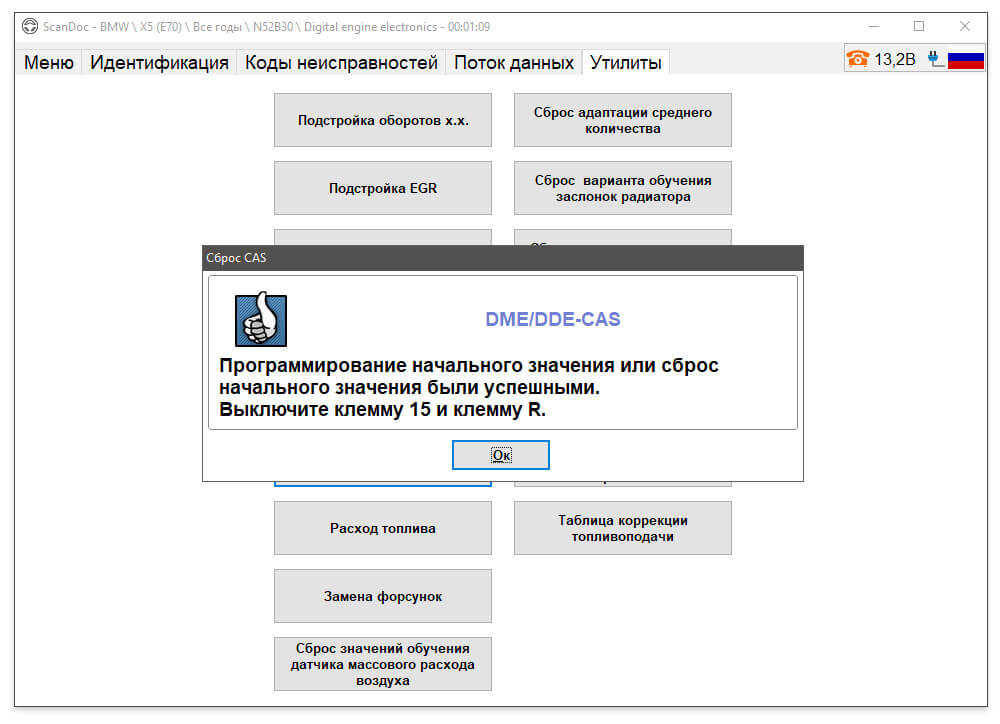Click the success message about клемму 15
The width and height of the screenshot is (1000, 724).
click(469, 387)
